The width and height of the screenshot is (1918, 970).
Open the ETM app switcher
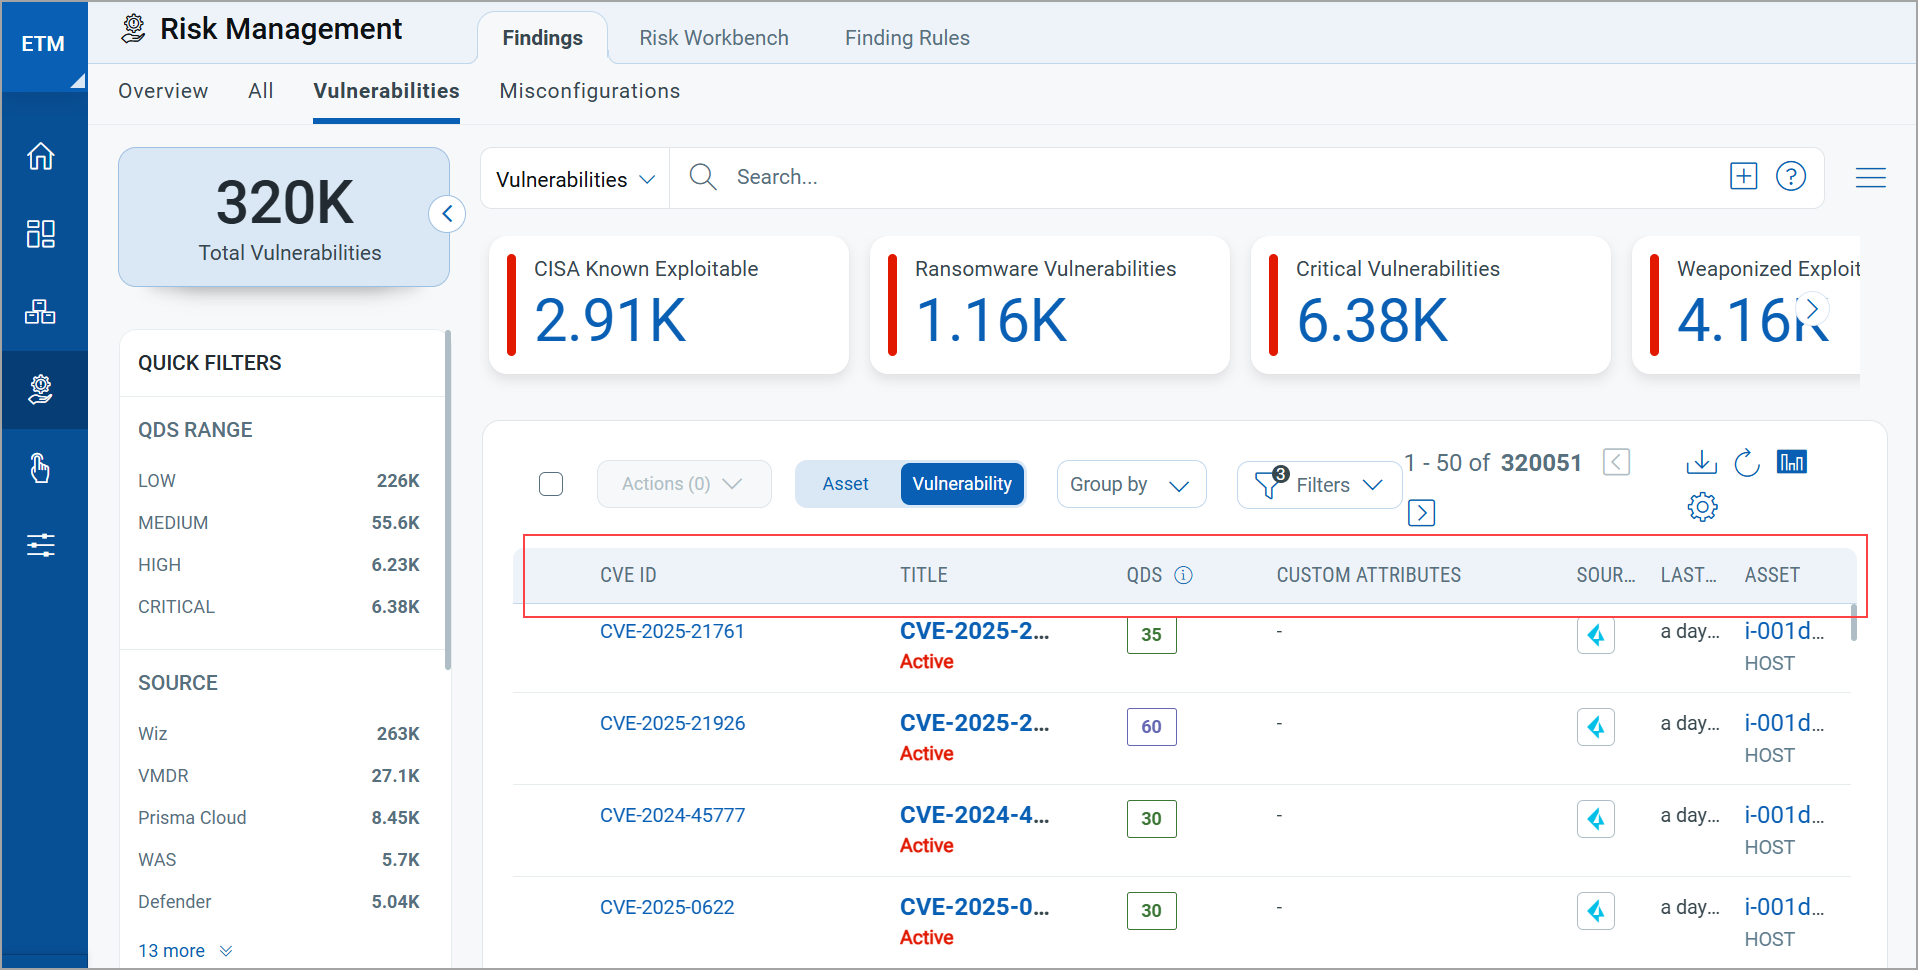point(44,46)
